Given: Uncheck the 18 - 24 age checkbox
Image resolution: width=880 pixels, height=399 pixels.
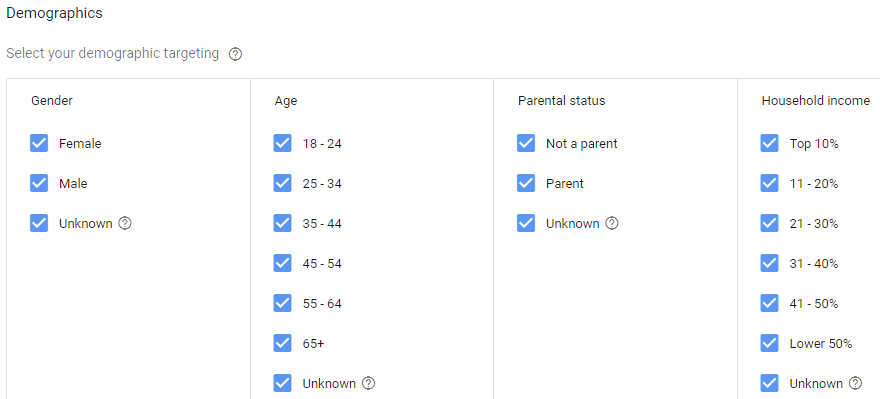Looking at the screenshot, I should (x=282, y=144).
